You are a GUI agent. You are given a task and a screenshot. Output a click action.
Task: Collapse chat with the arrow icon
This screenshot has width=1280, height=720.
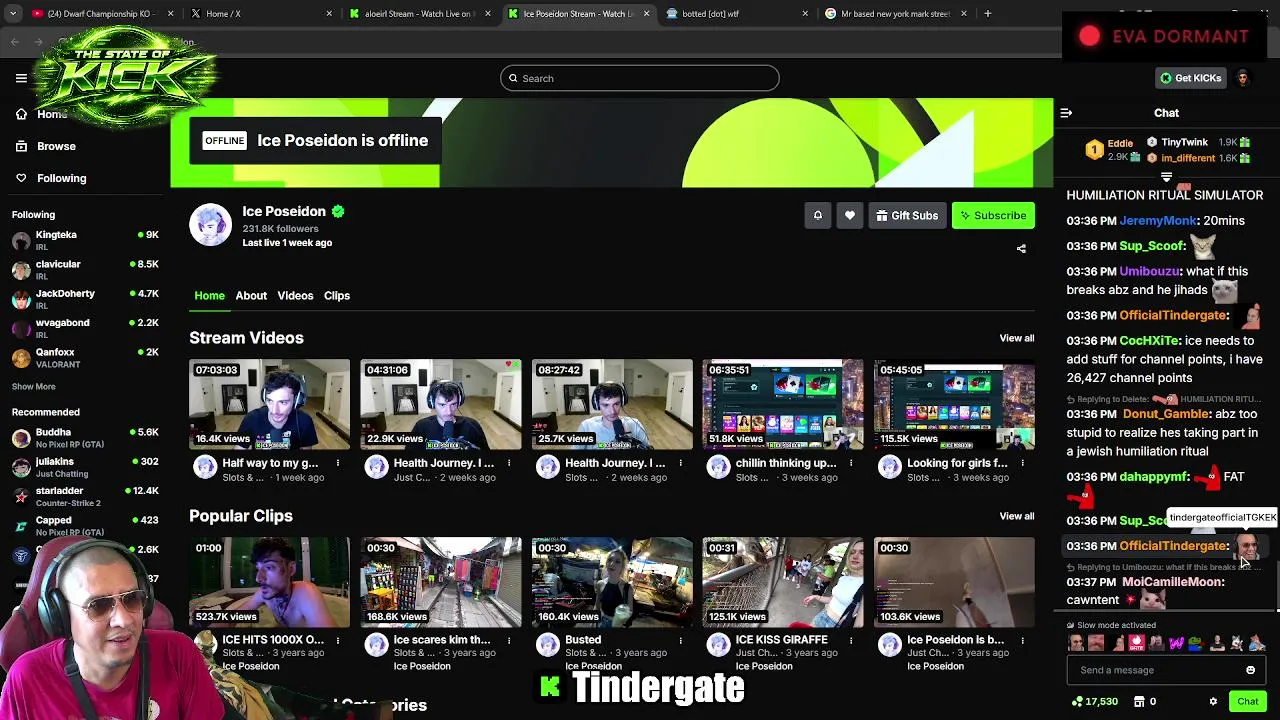pos(1066,113)
